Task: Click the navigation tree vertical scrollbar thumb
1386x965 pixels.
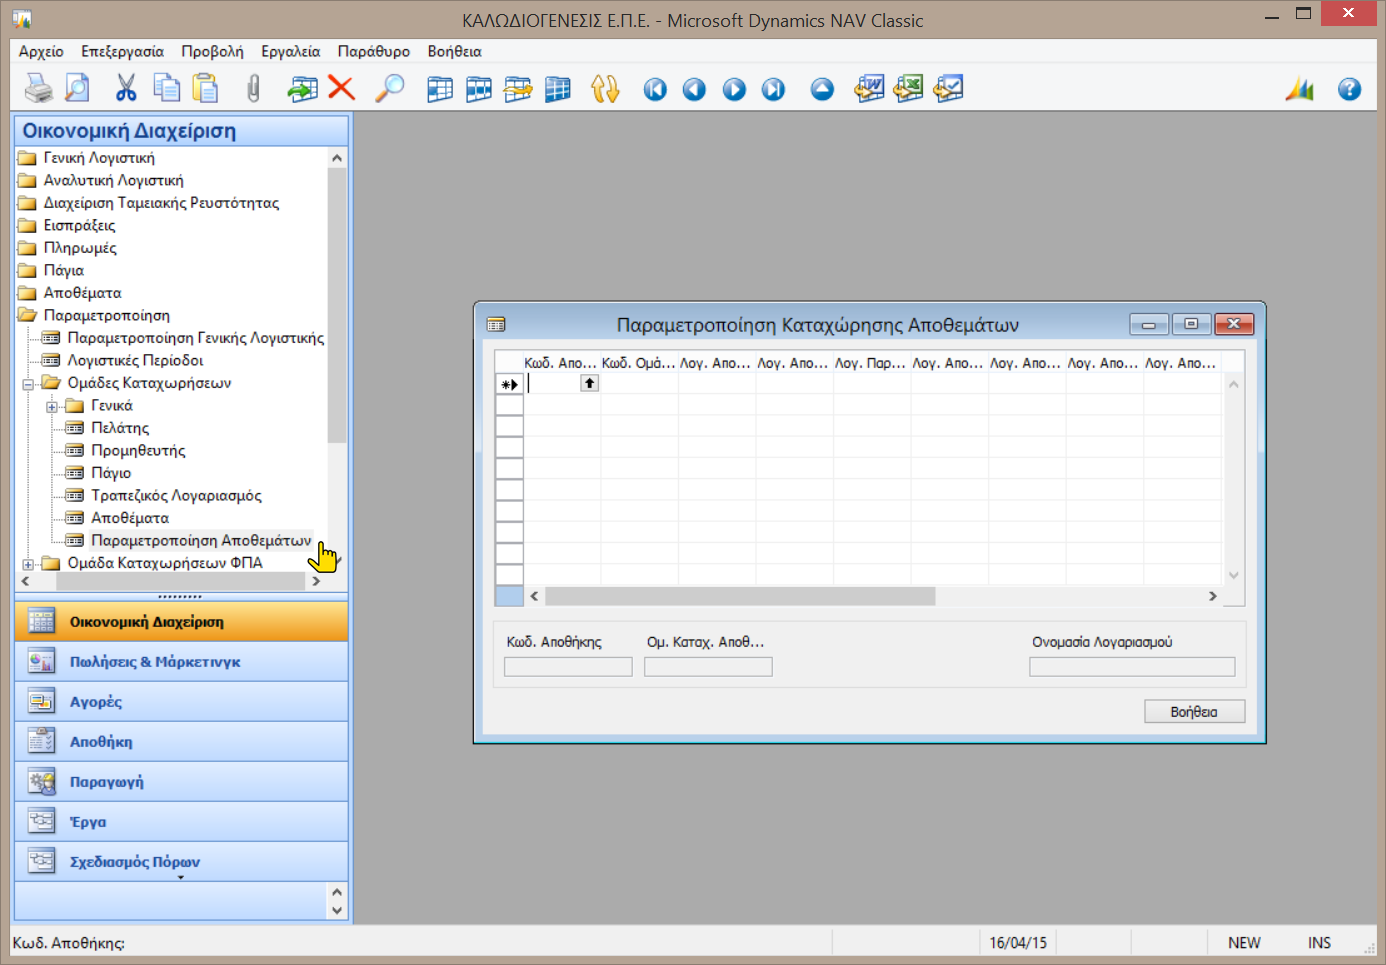Action: coord(337,305)
